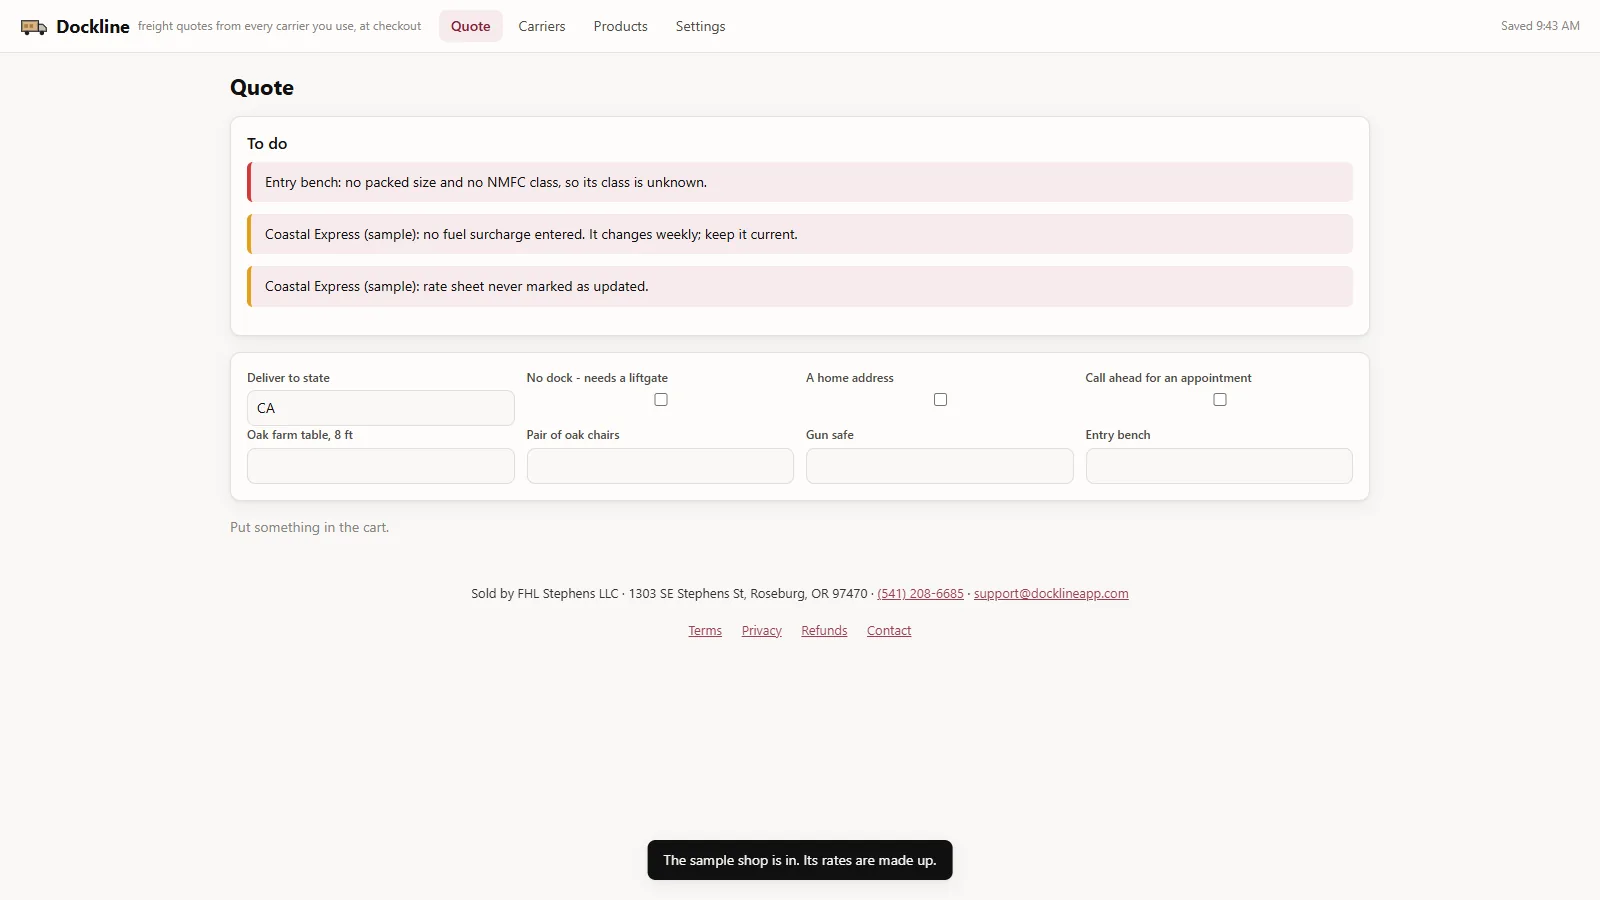Enable the No dock liftgate checkbox
The height and width of the screenshot is (900, 1600).
661,399
